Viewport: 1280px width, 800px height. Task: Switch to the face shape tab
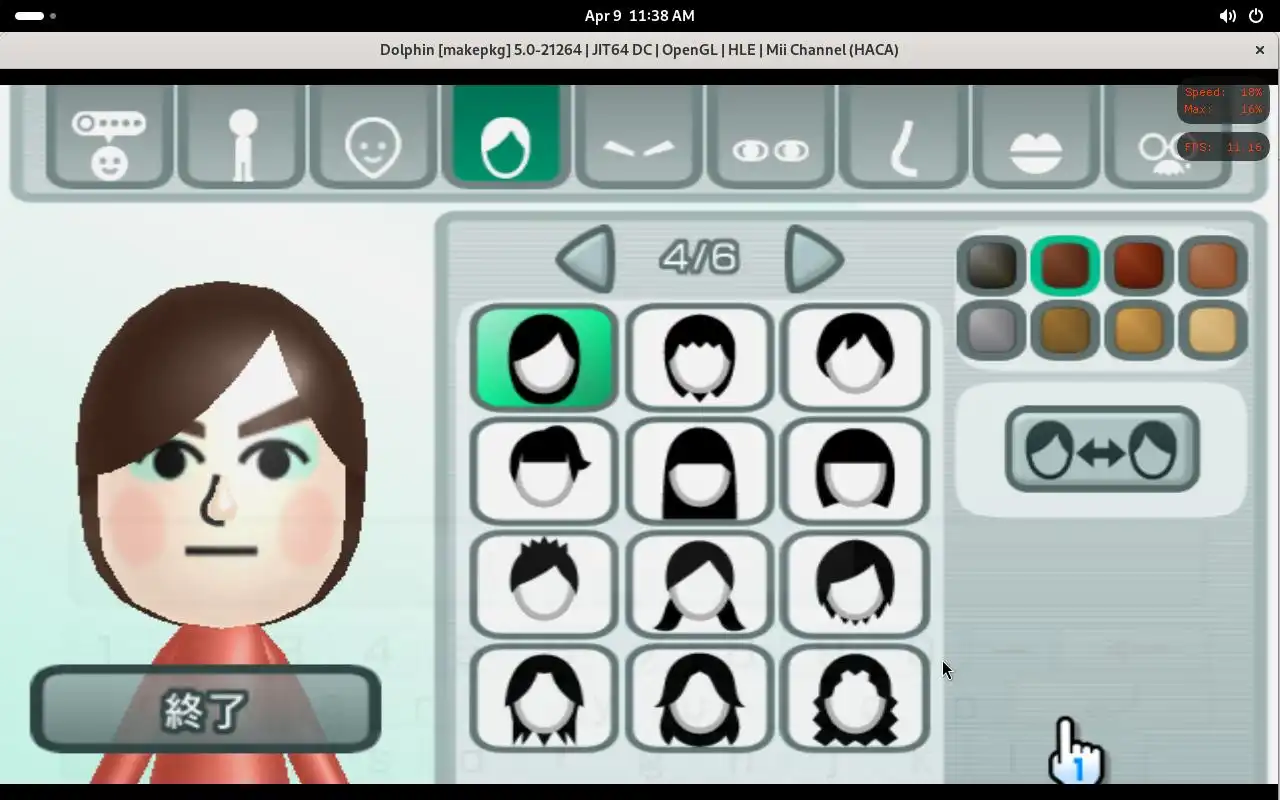pos(373,137)
